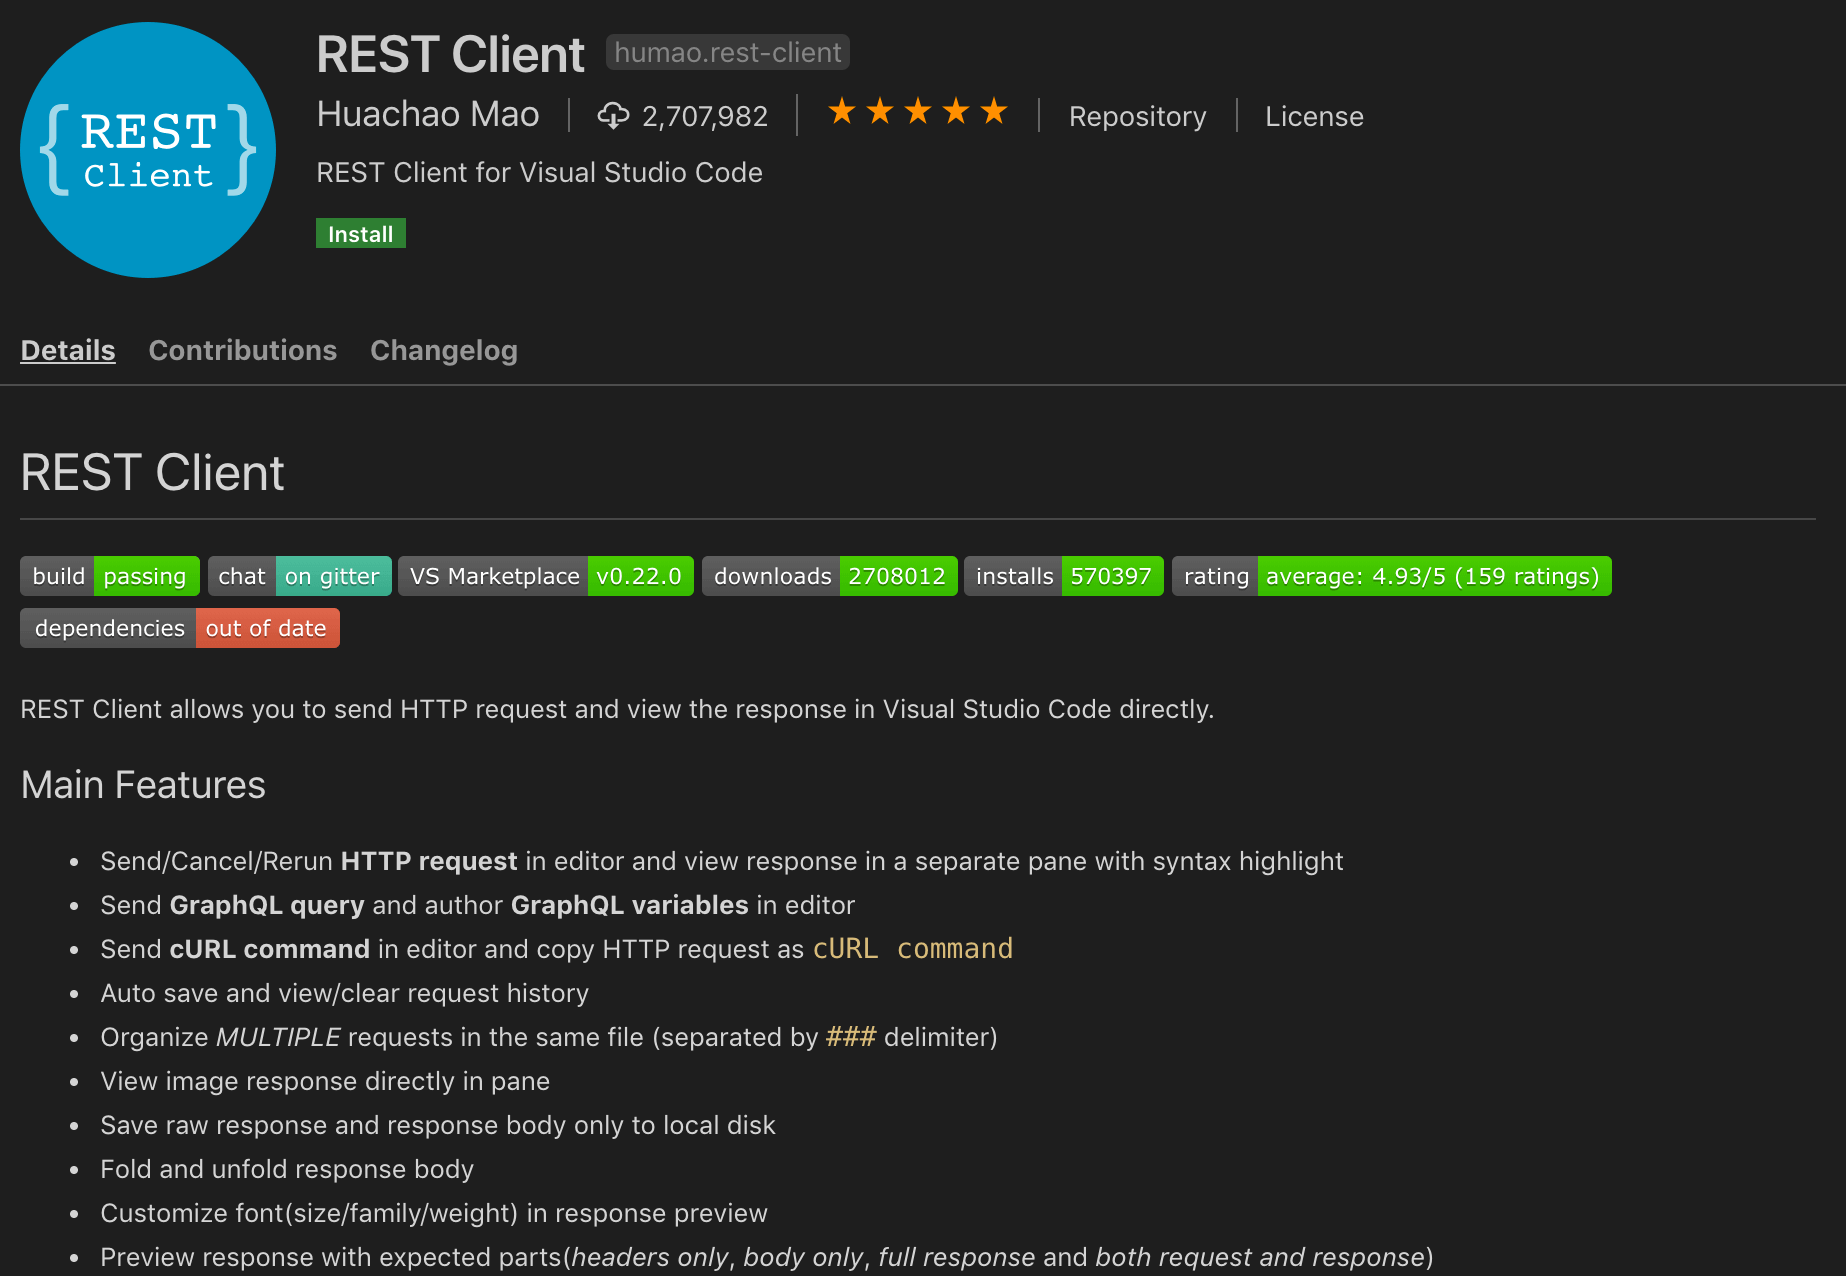
Task: Click the dependencies out of date badge
Action: tap(180, 628)
